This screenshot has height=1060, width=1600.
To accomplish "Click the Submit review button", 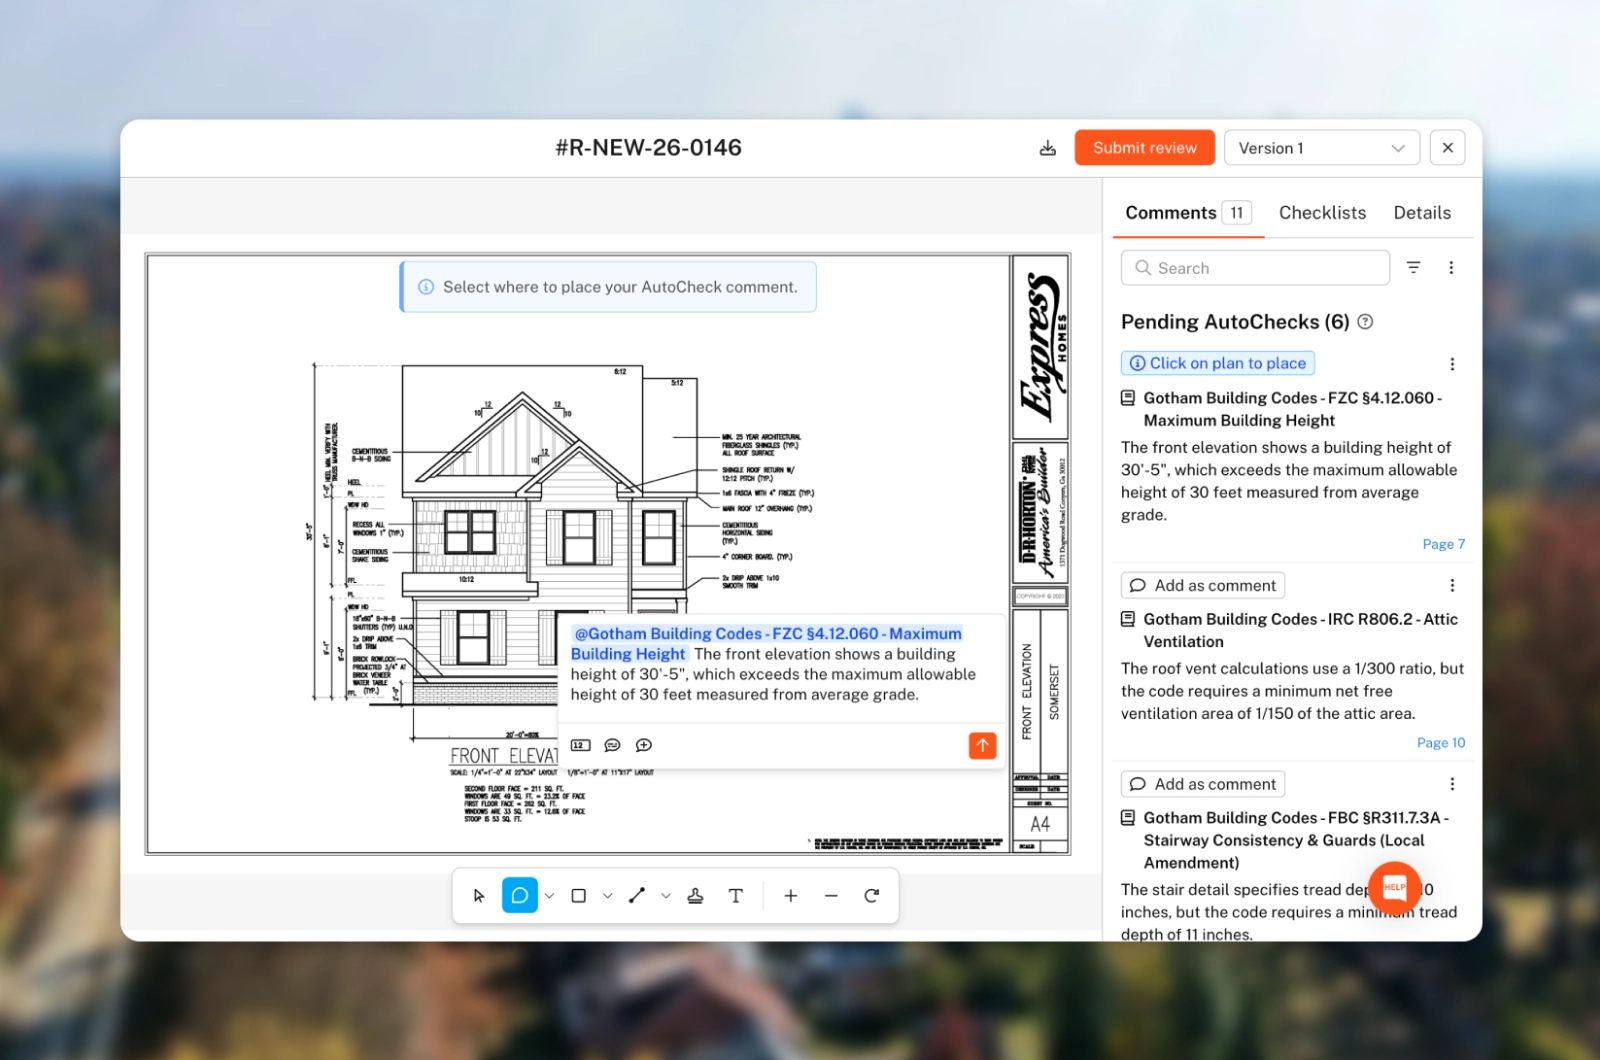I will 1144,147.
